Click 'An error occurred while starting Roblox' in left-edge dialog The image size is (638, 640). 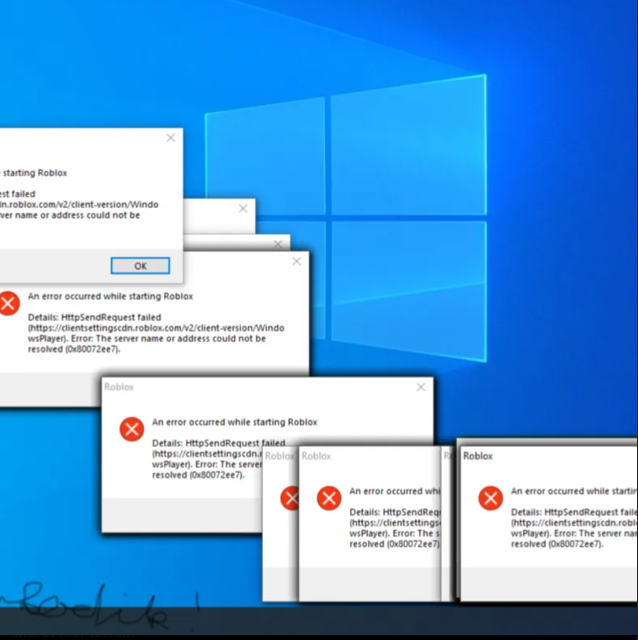pos(110,296)
